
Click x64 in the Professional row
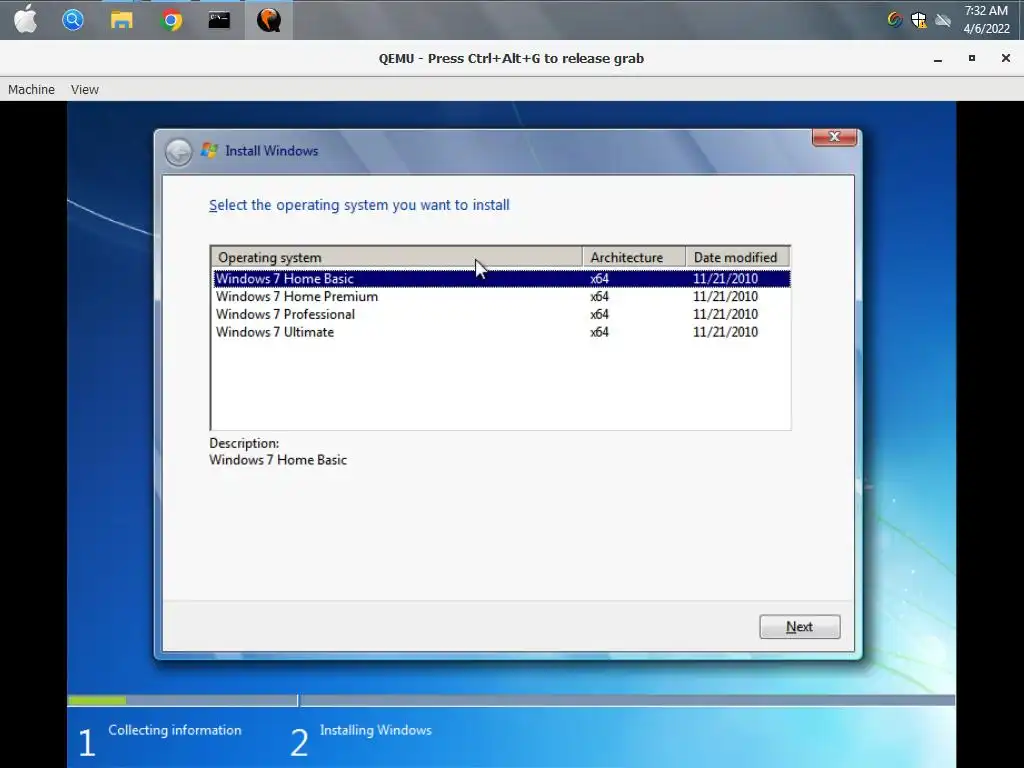(600, 314)
